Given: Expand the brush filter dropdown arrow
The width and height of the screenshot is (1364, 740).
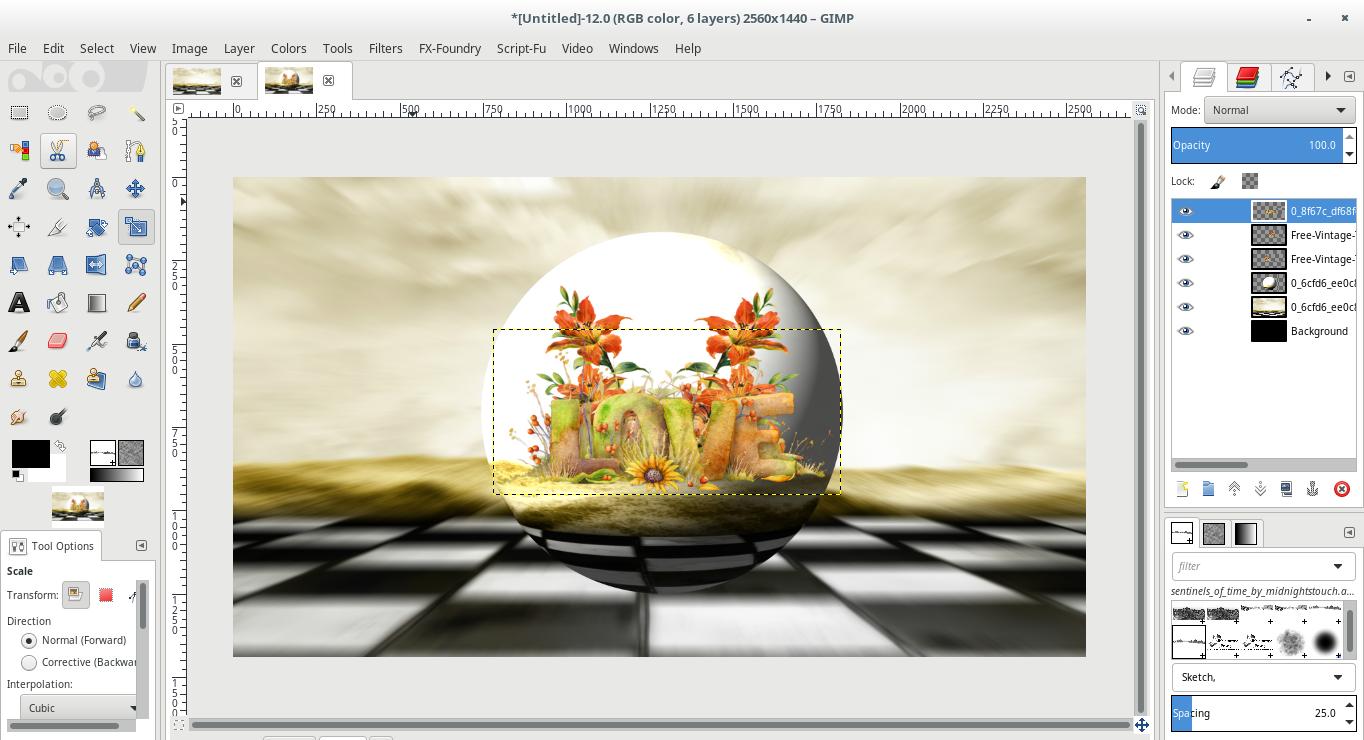Looking at the screenshot, I should (1338, 566).
